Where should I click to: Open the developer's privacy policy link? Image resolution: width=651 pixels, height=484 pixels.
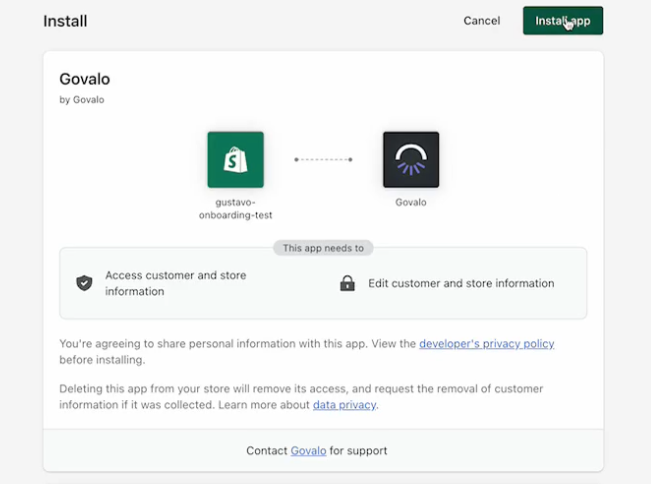click(487, 344)
